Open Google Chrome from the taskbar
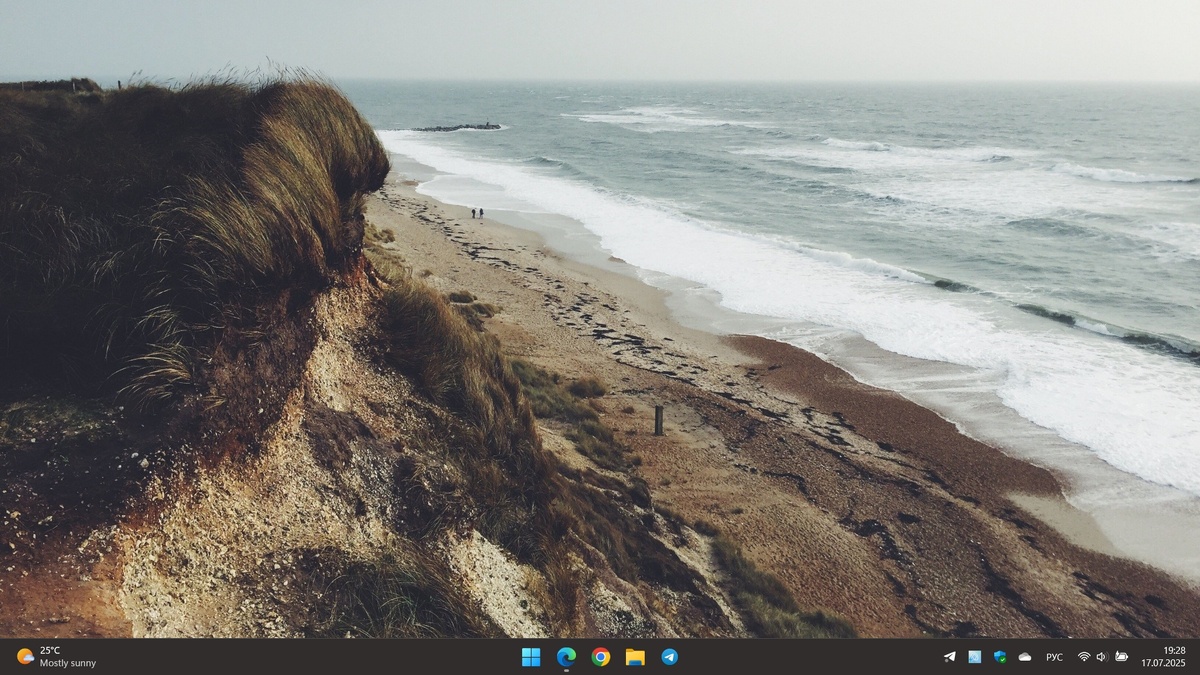The width and height of the screenshot is (1200, 675). click(x=600, y=657)
